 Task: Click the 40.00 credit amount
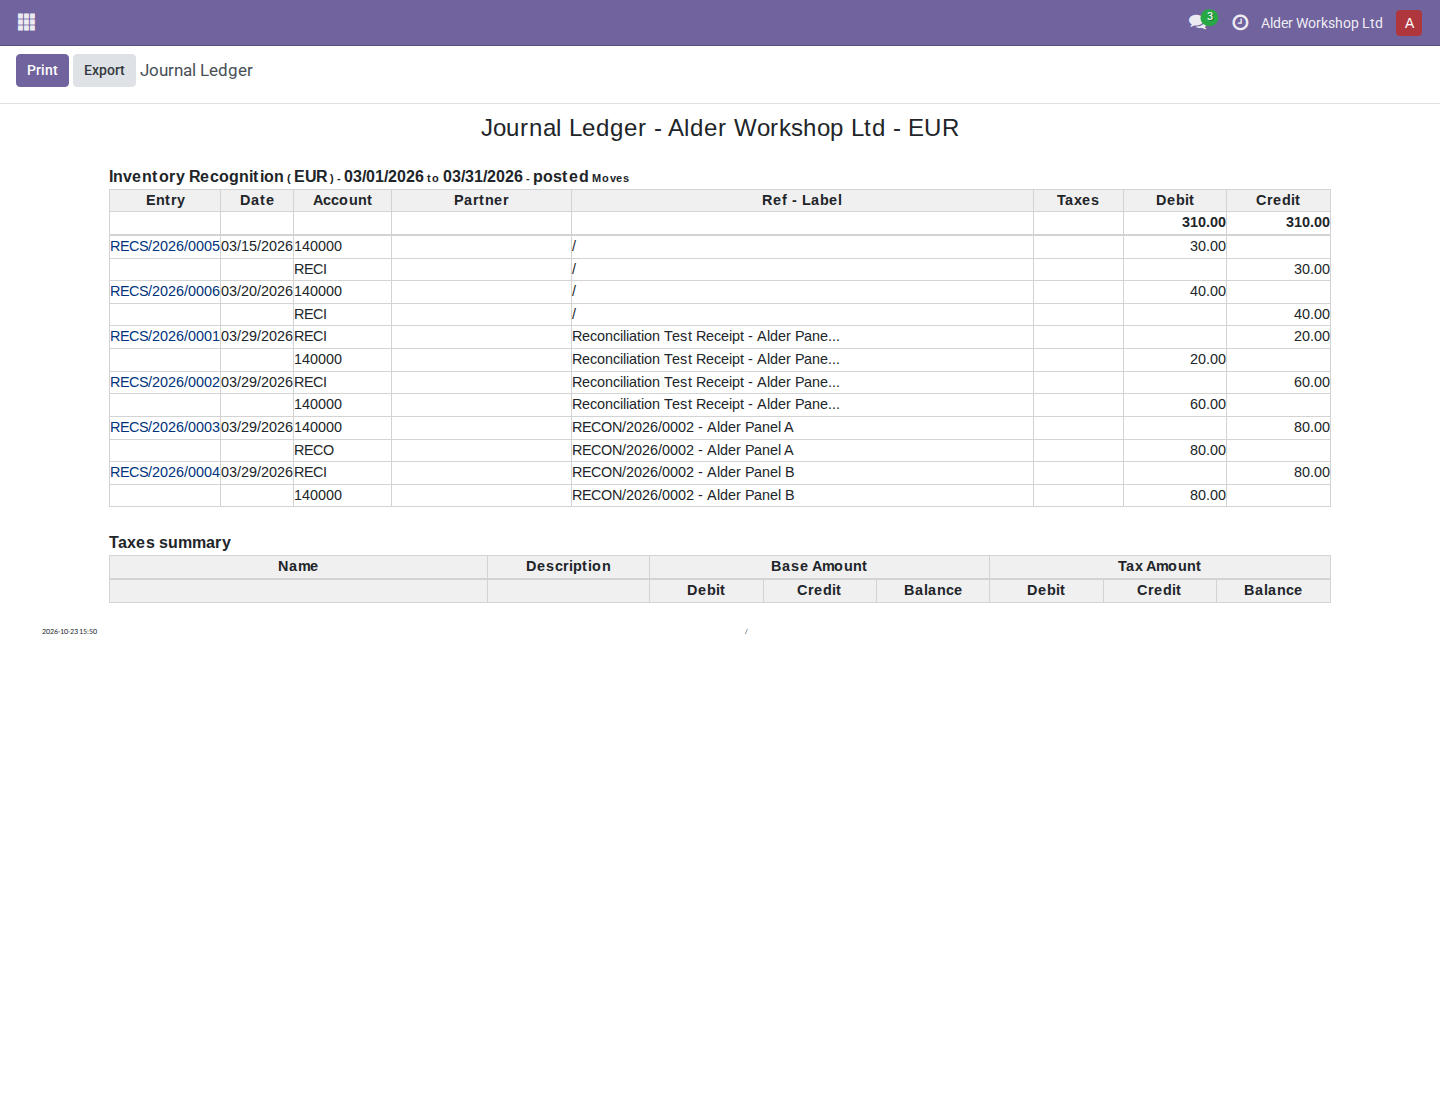tap(1311, 314)
